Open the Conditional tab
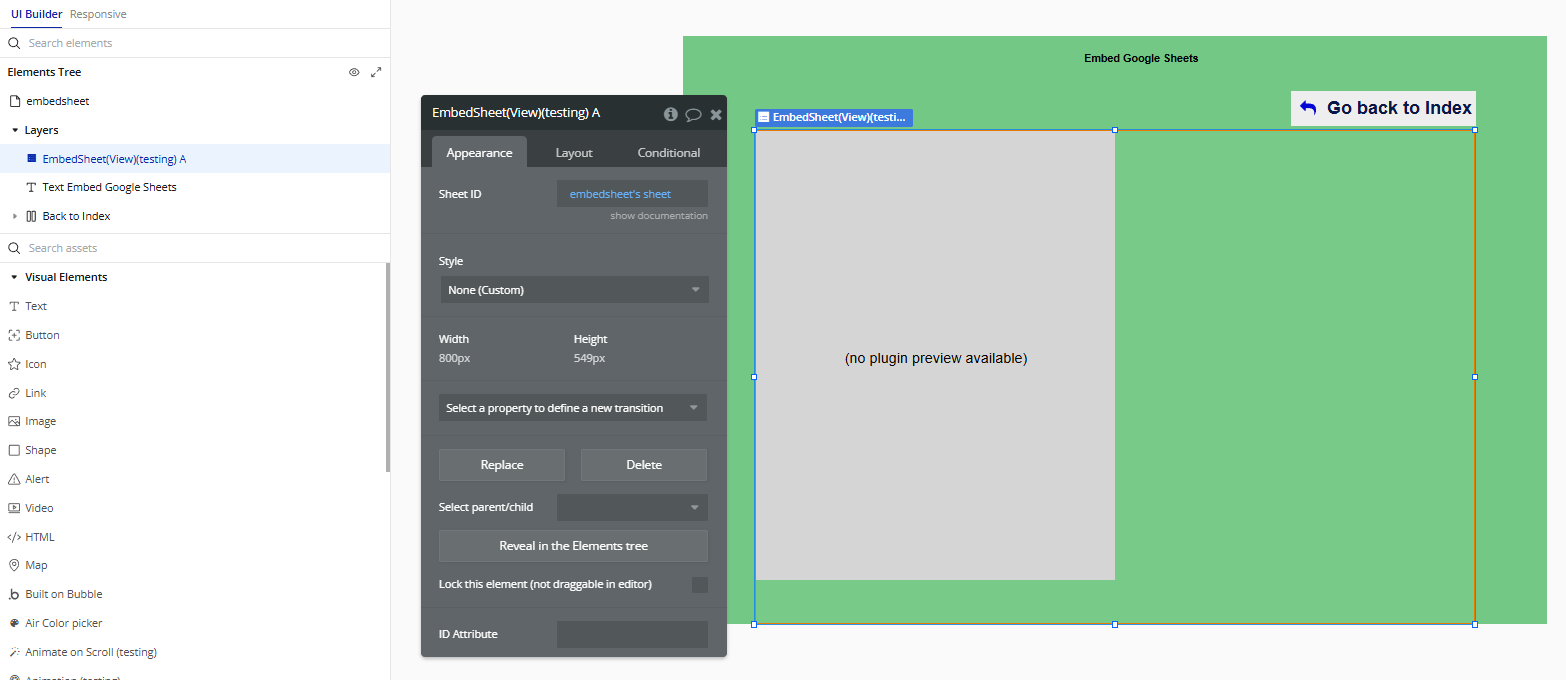The height and width of the screenshot is (680, 1566). pyautogui.click(x=668, y=153)
